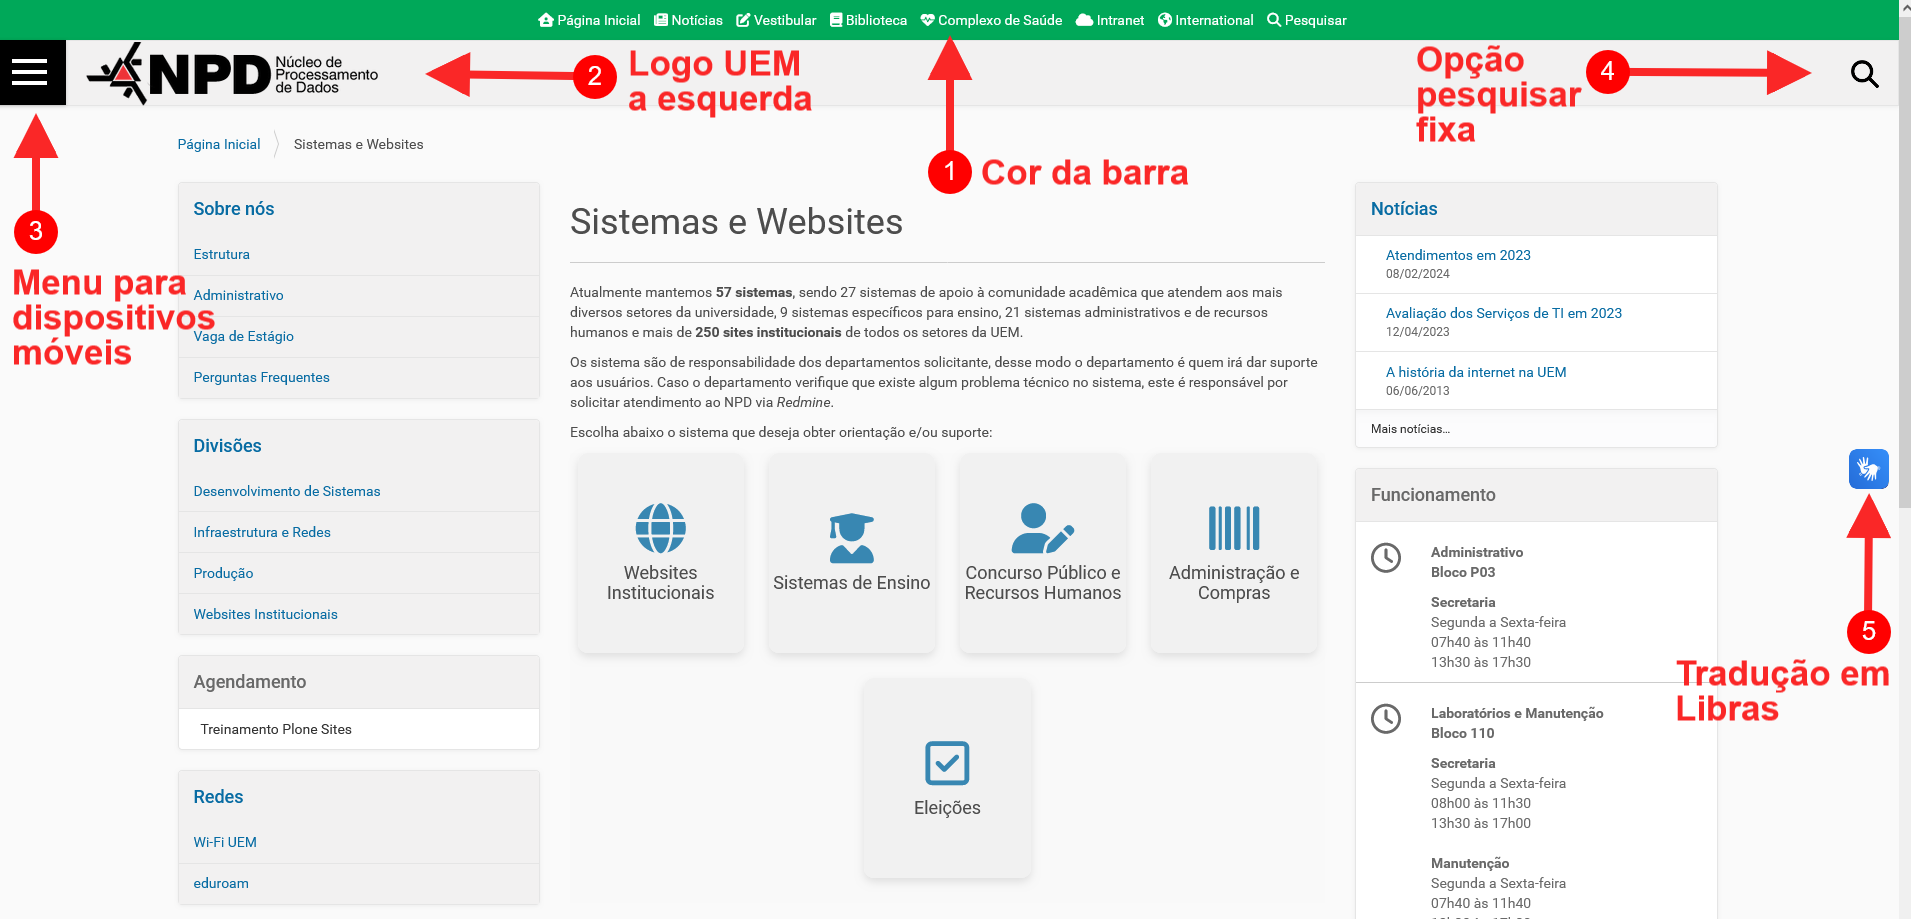Open the hamburger menu for mobile devices

point(32,72)
